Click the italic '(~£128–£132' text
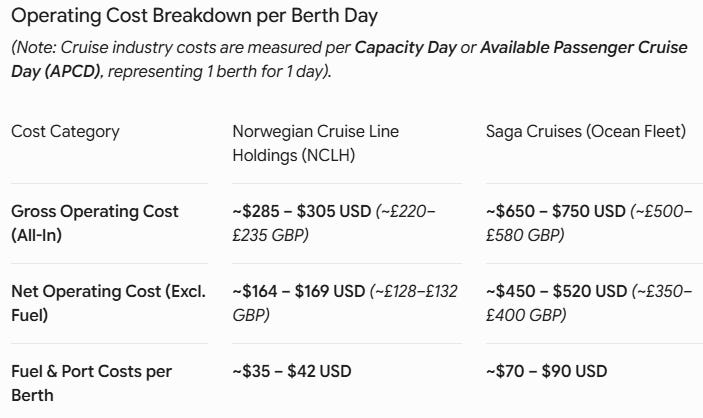 (x=413, y=292)
